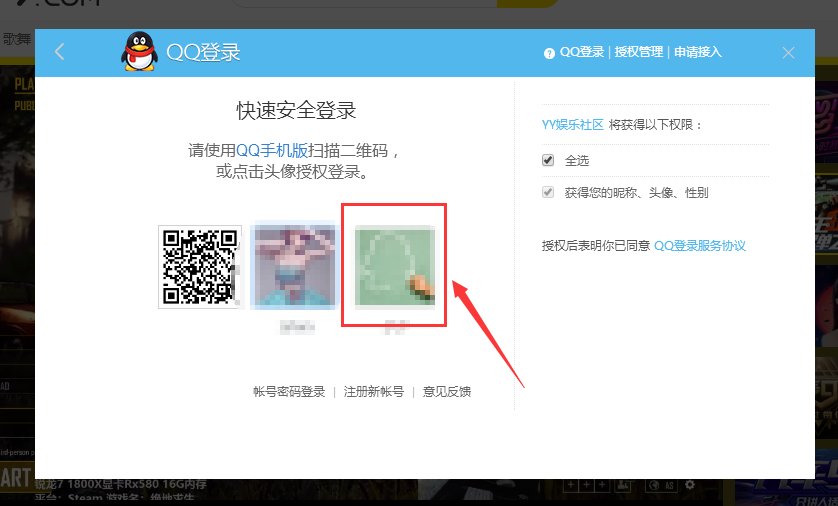Toggle the 获得您的昵称、头像、性别 checkbox
The height and width of the screenshot is (506, 838).
(548, 192)
